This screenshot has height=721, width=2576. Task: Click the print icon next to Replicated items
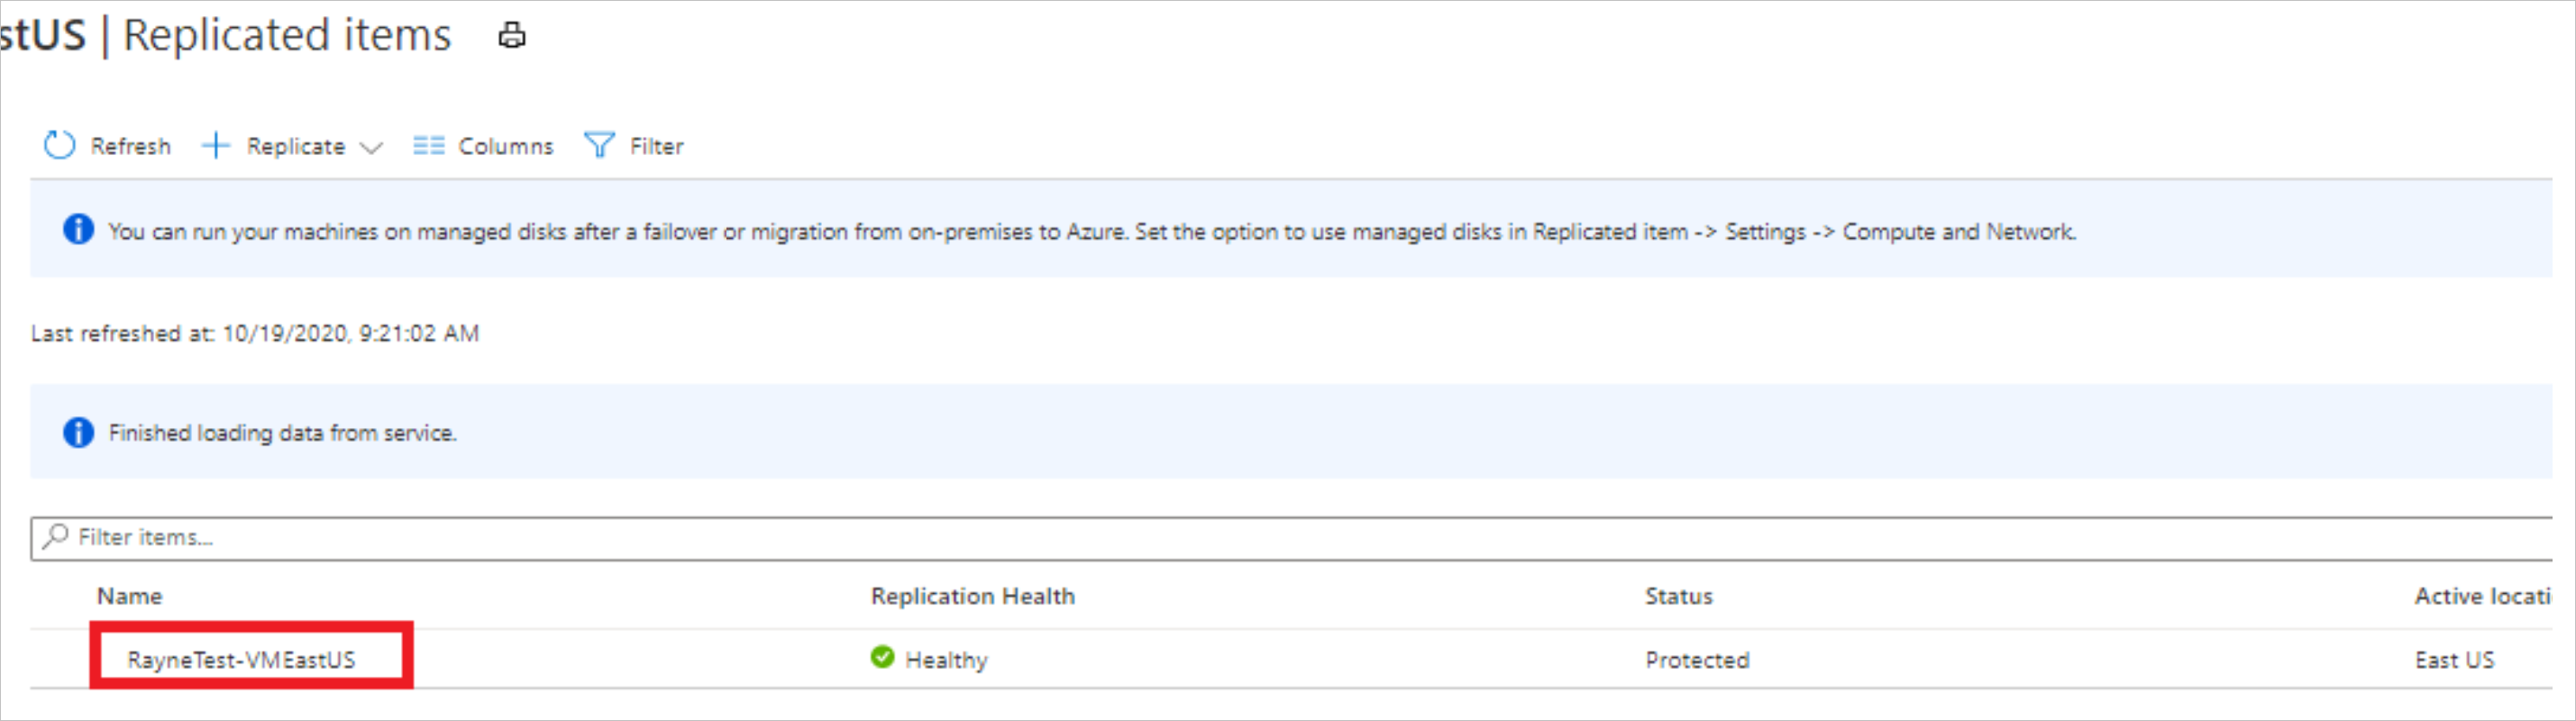click(513, 35)
